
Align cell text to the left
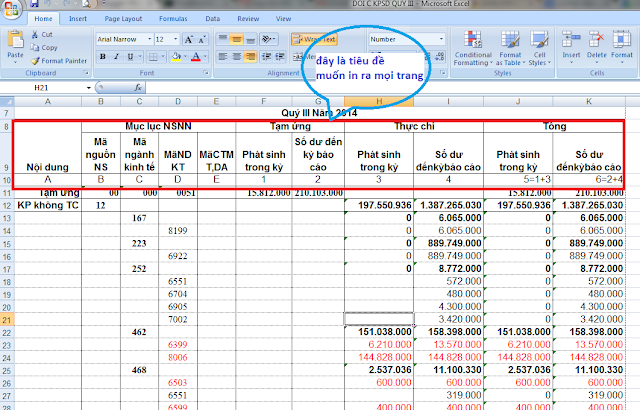tap(223, 57)
